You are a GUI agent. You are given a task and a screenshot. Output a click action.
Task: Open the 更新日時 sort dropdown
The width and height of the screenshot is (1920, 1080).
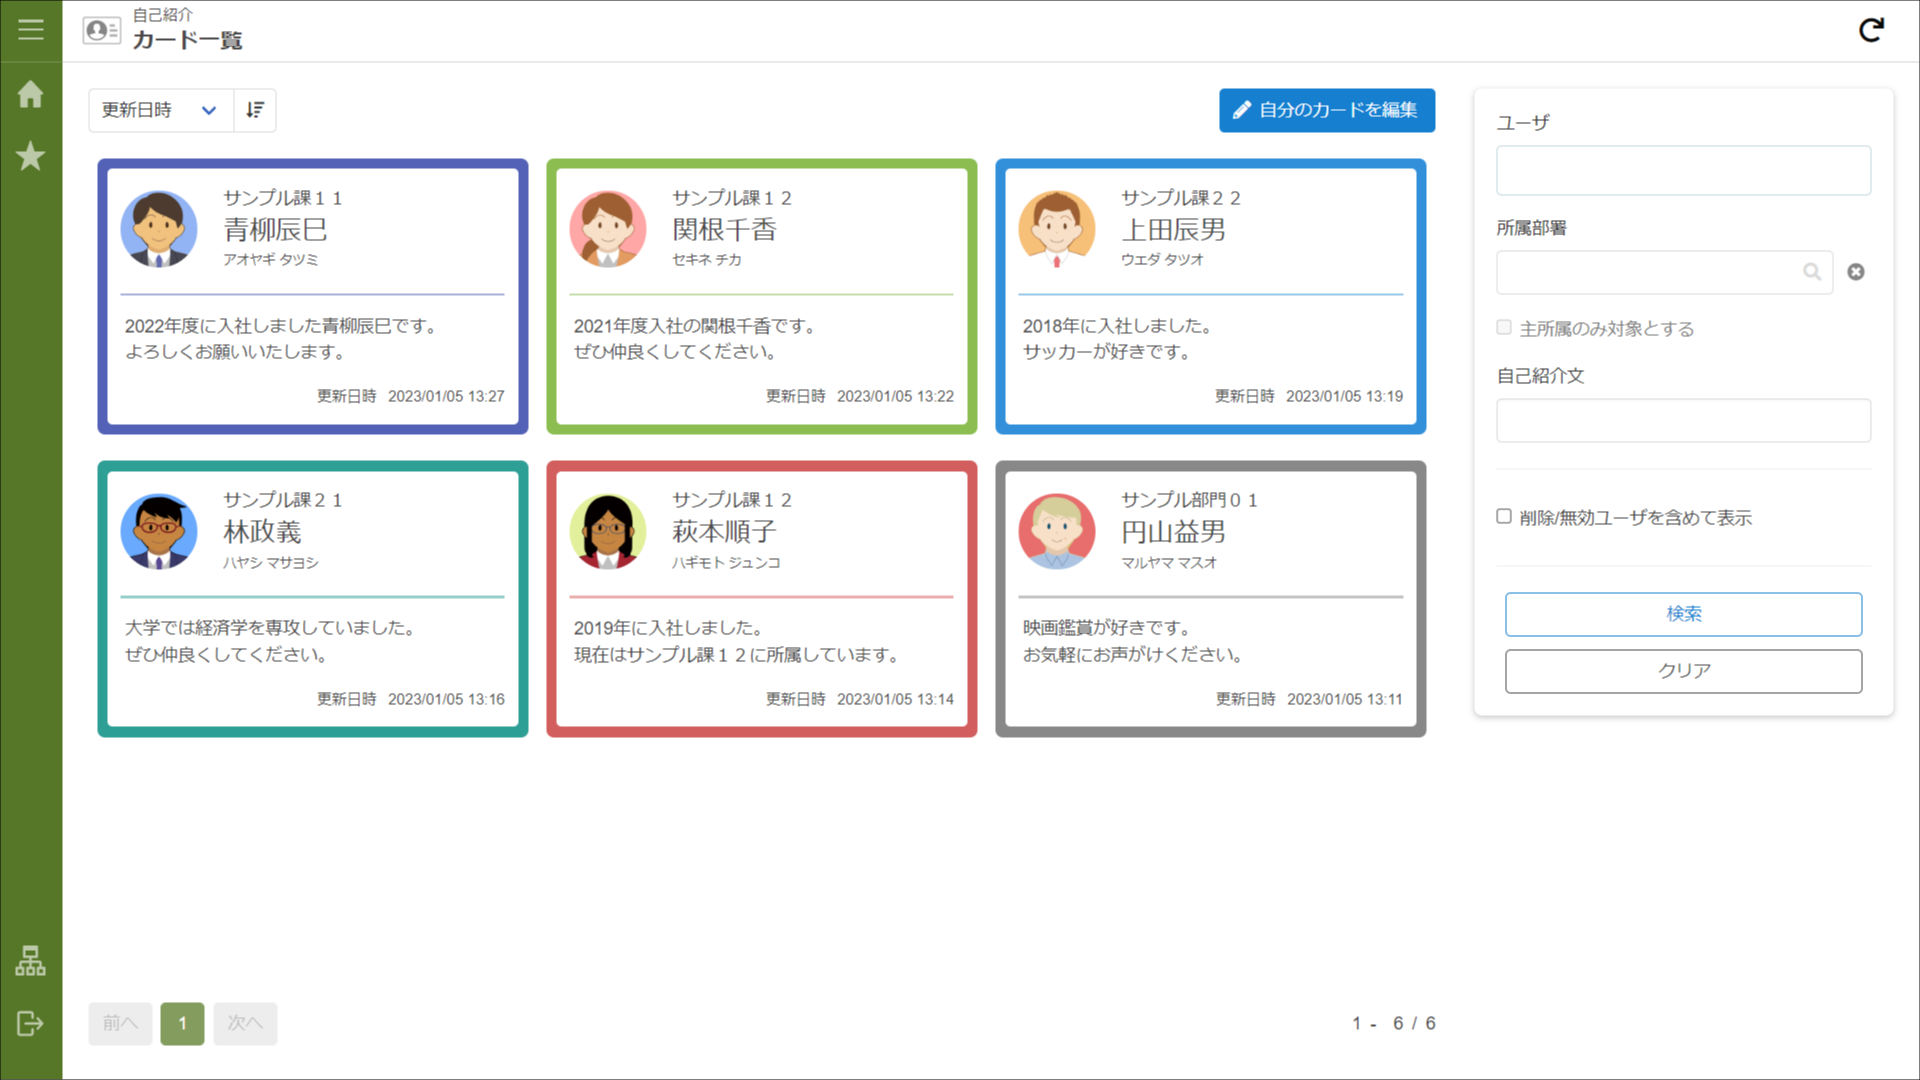160,110
